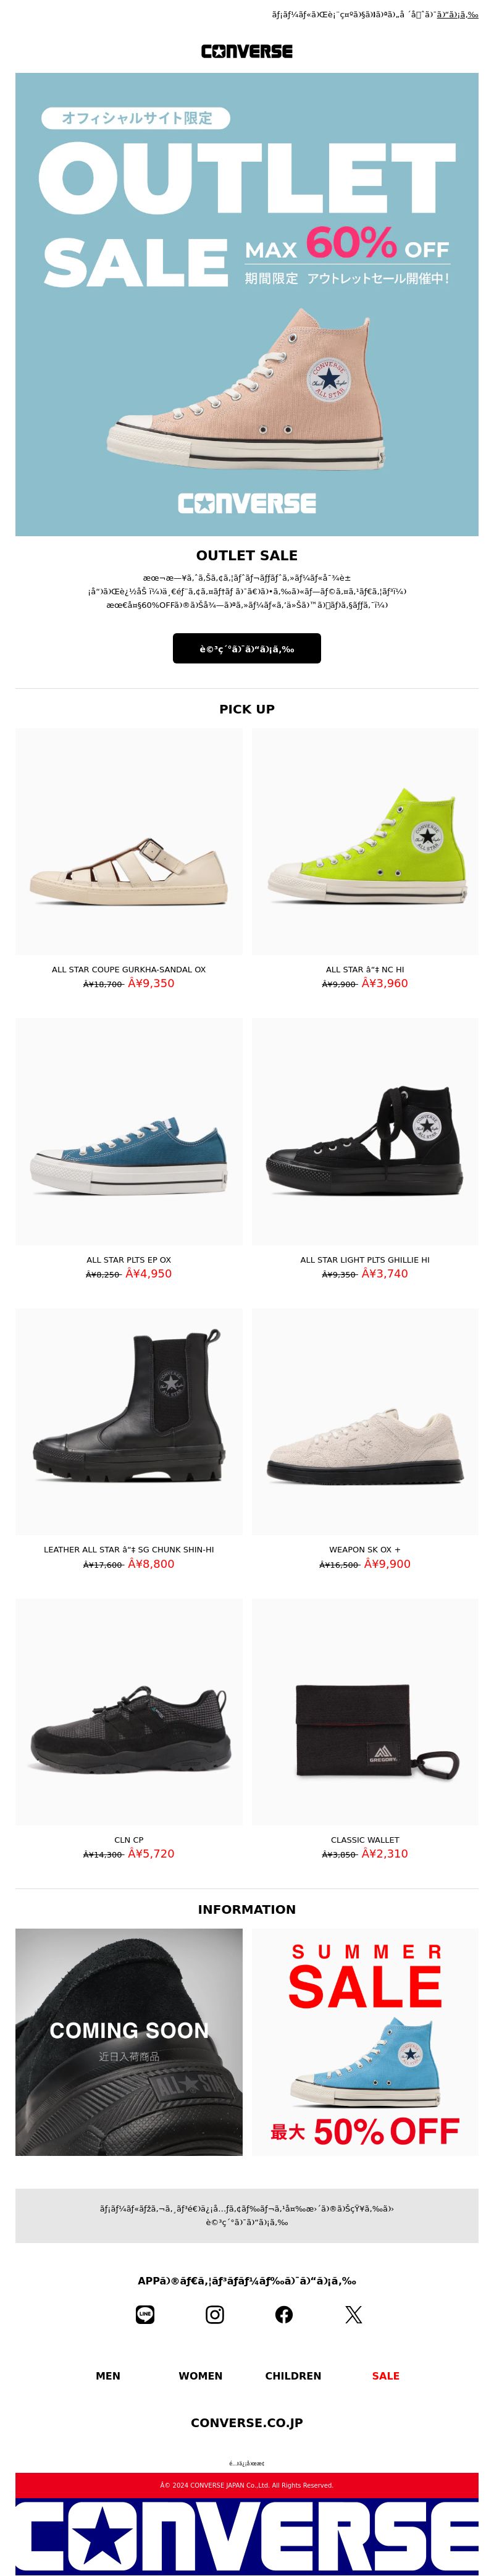
Task: Click the black button below OUTLET SALE text
Action: click(x=247, y=648)
